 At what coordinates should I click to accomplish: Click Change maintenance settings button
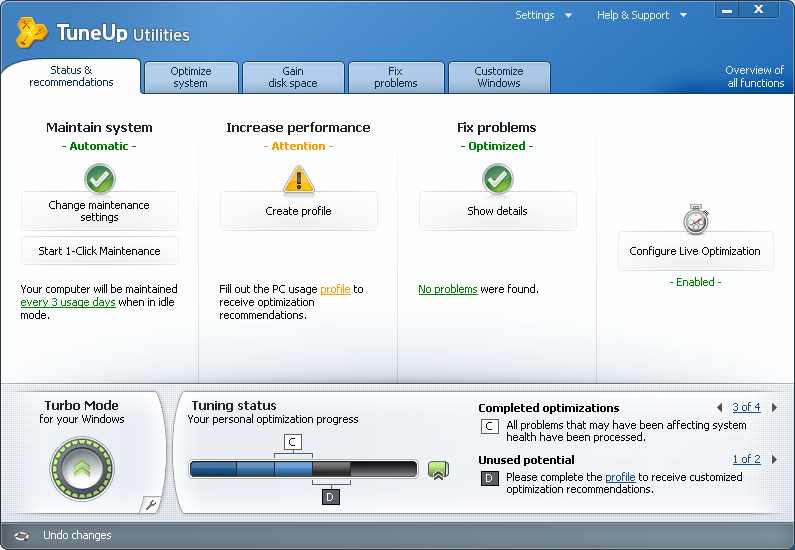click(x=99, y=211)
